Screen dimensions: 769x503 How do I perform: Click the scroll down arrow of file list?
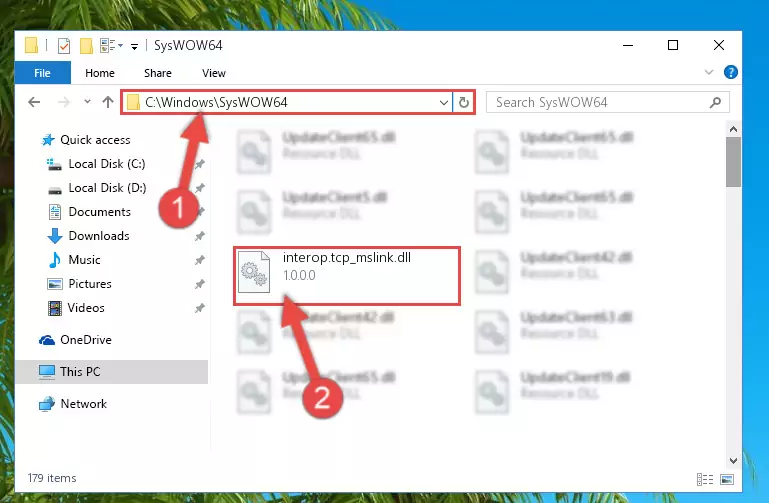(733, 460)
